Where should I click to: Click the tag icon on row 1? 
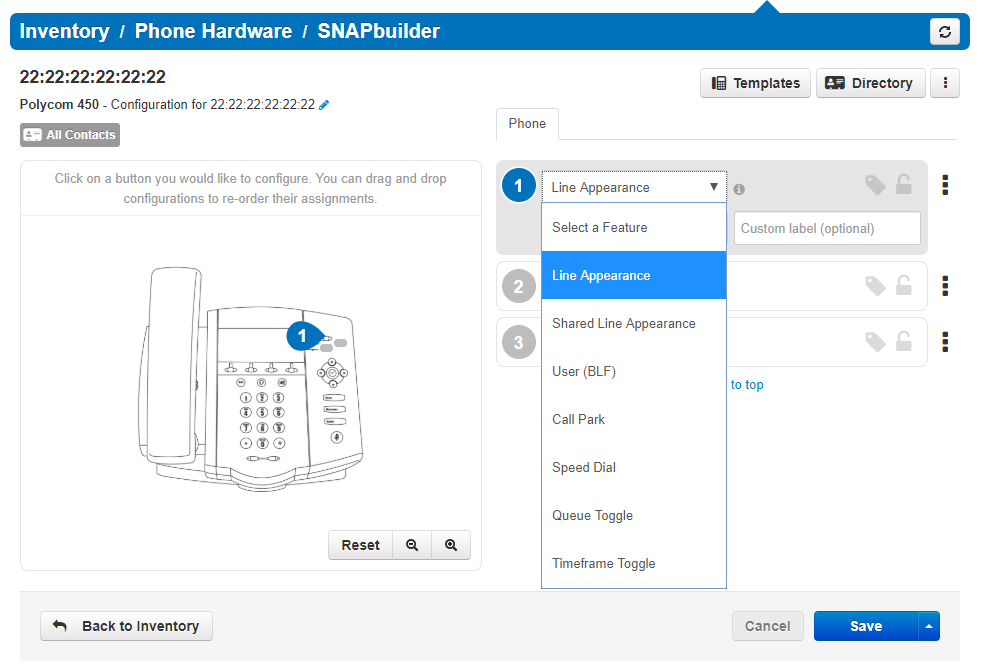tap(875, 185)
